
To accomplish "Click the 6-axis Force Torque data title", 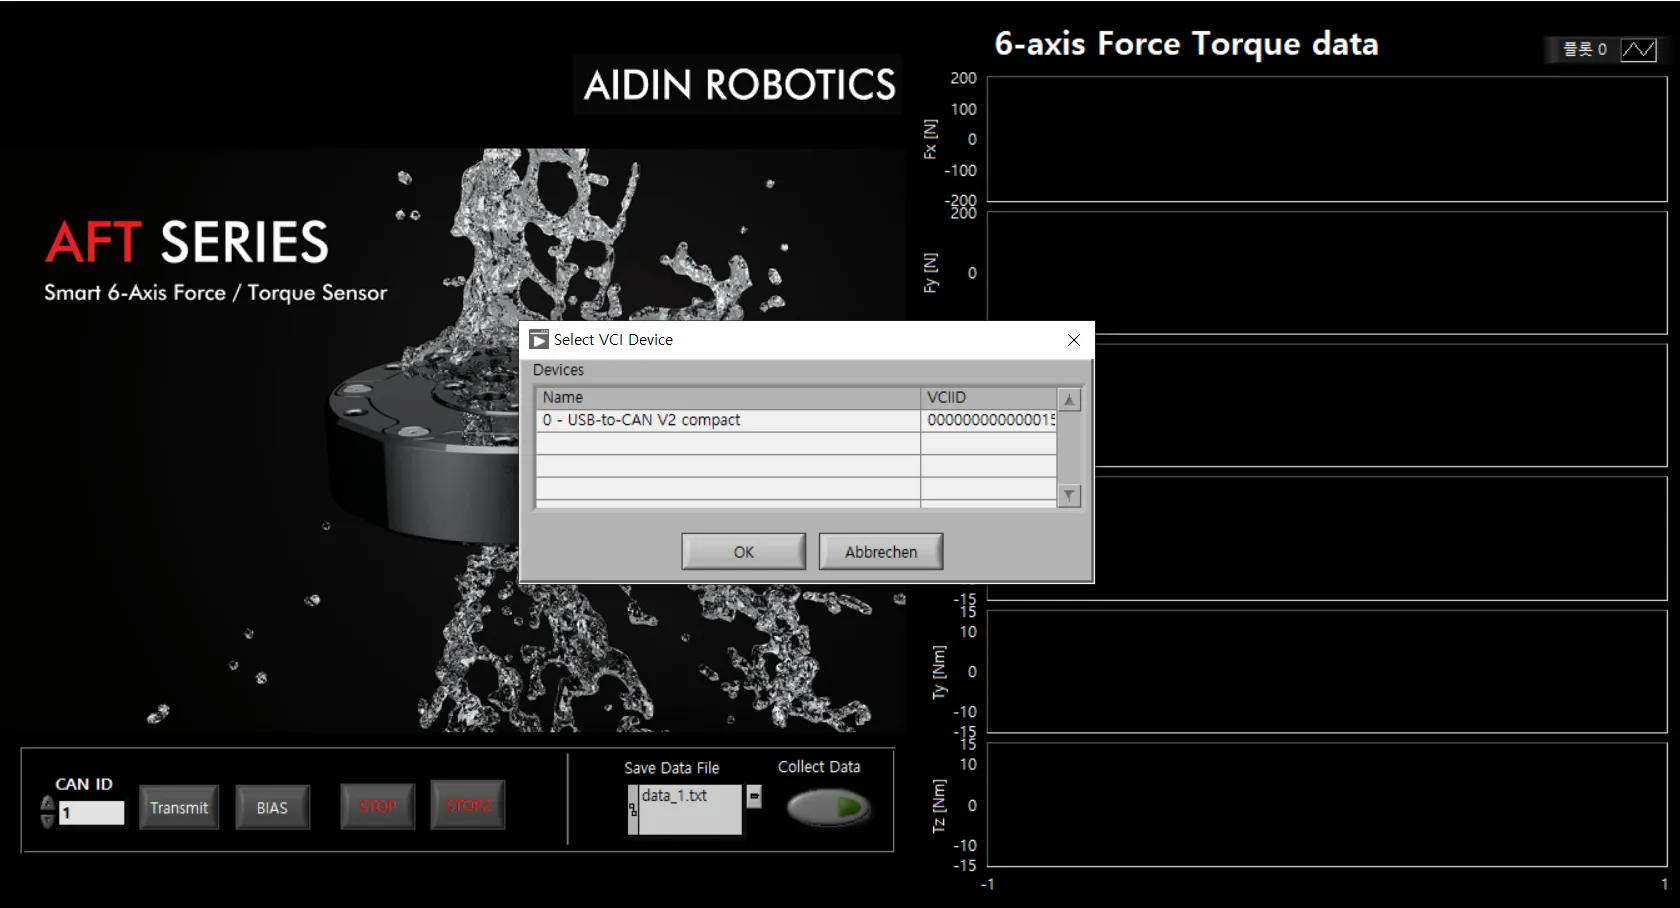I will [1186, 44].
